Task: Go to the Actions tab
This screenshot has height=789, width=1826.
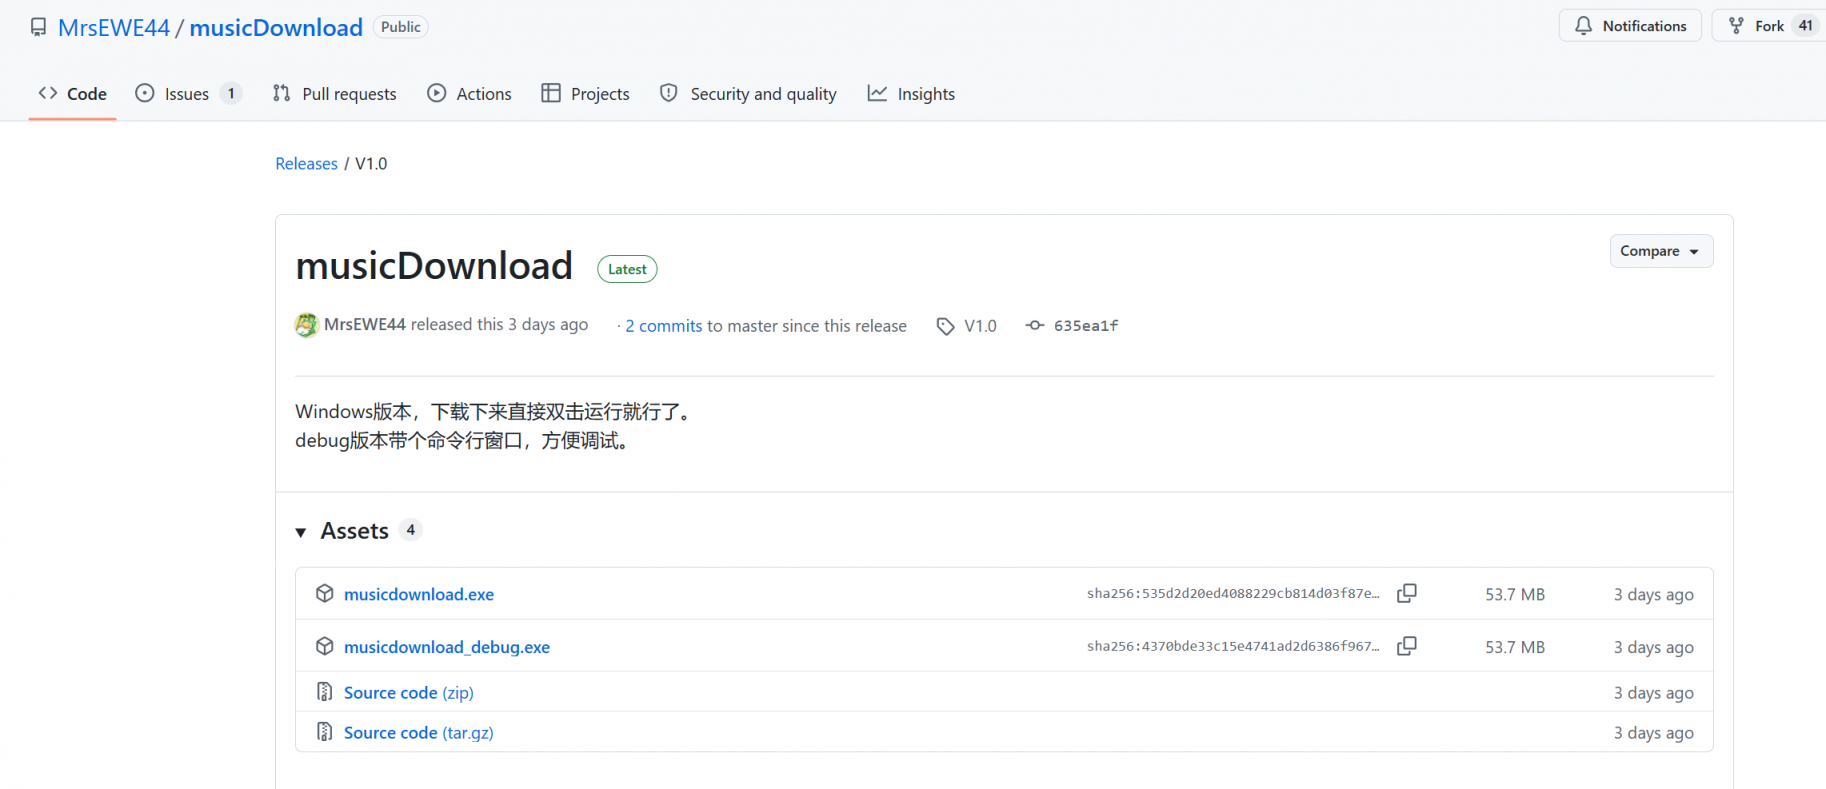Action: coord(469,94)
